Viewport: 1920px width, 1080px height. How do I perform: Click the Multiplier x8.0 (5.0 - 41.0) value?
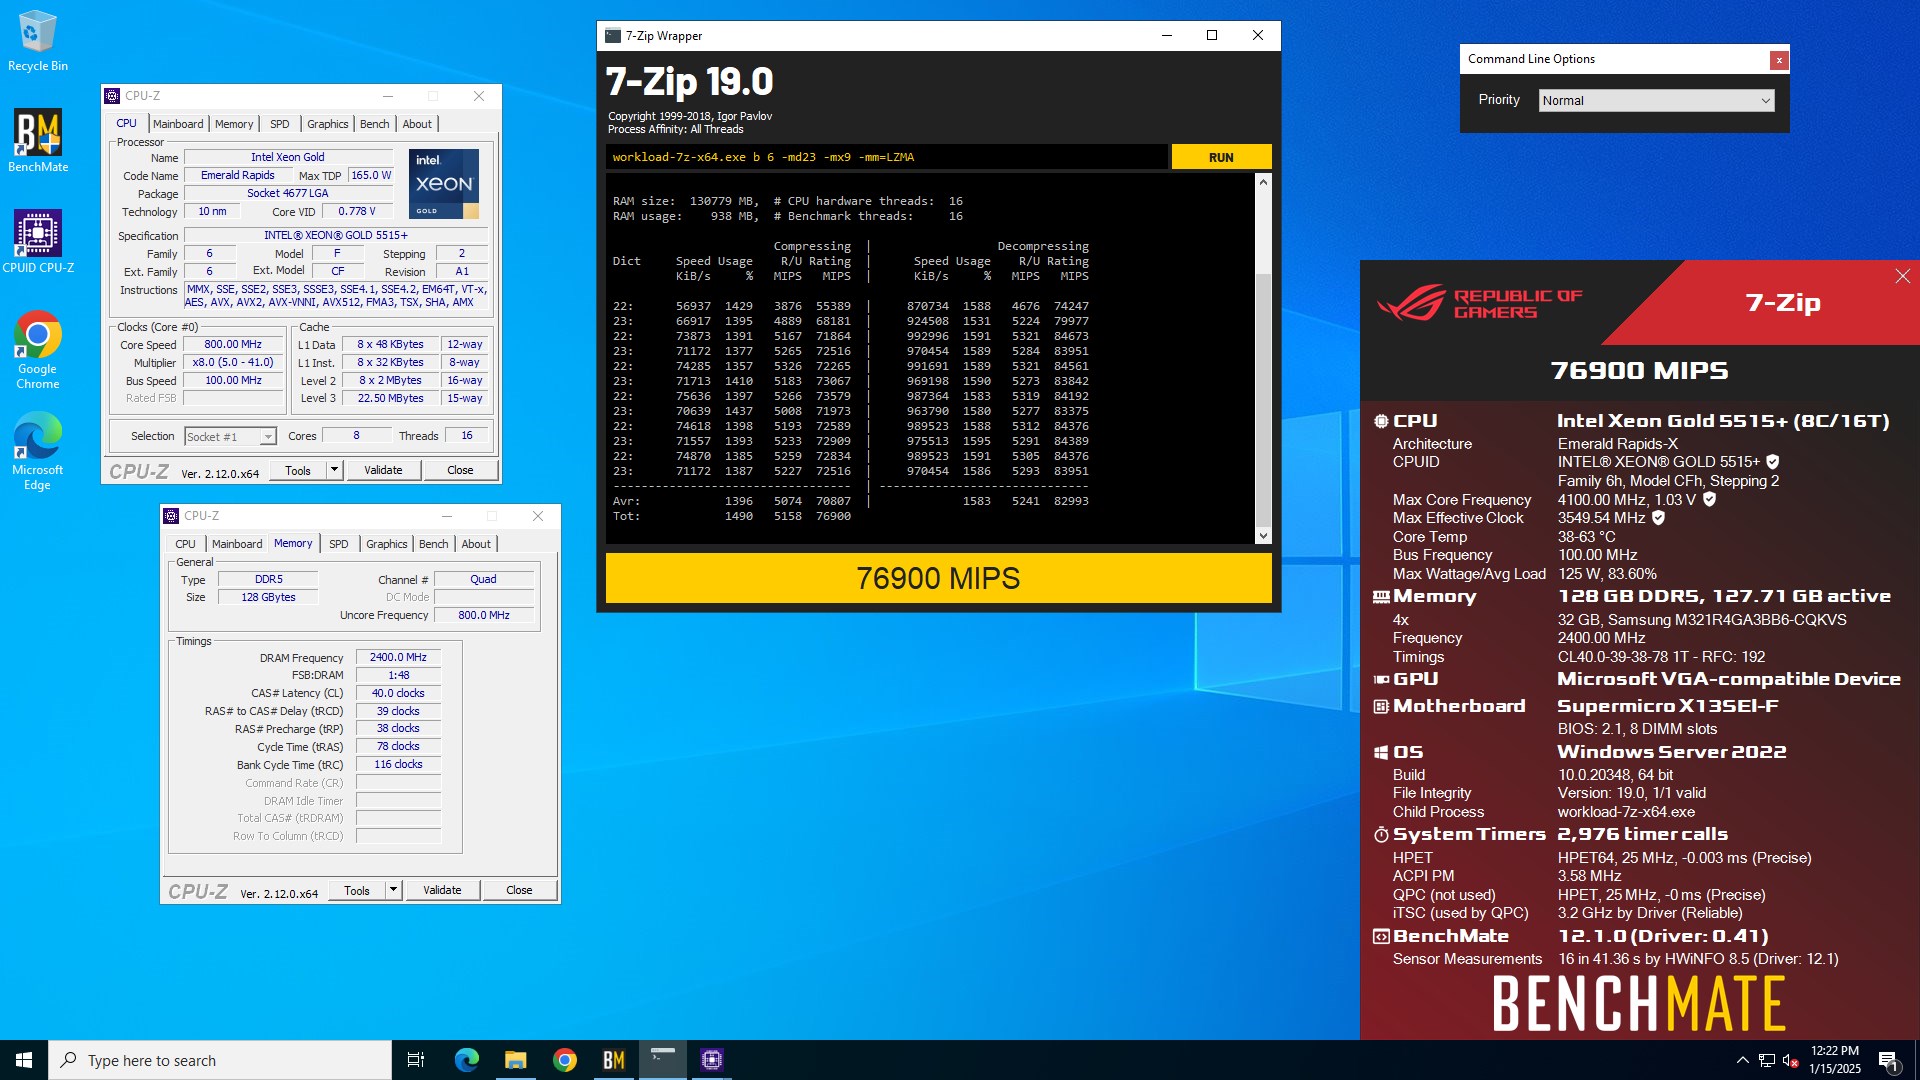(233, 362)
